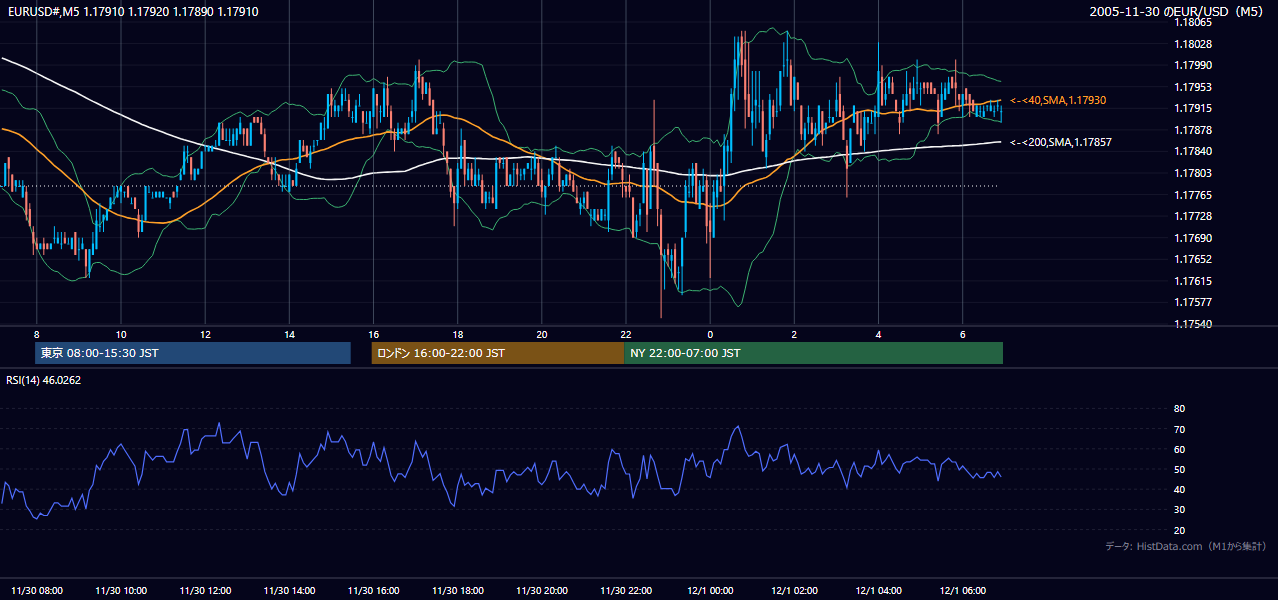Click RSI scale value 40

1179,489
